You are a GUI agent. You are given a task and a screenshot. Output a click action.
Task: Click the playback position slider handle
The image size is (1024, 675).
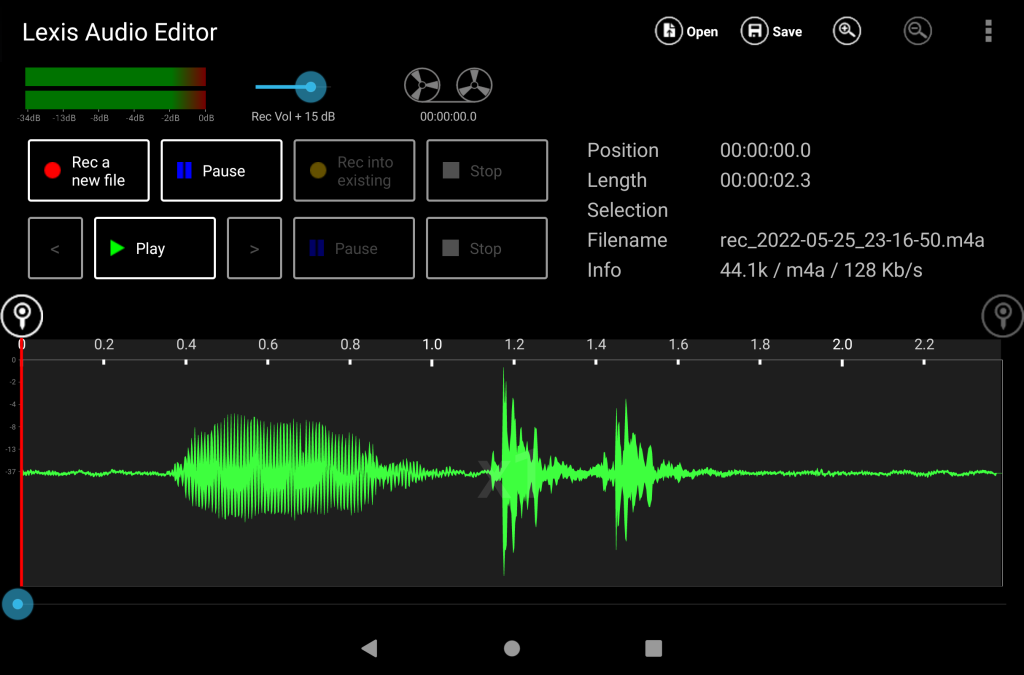18,604
